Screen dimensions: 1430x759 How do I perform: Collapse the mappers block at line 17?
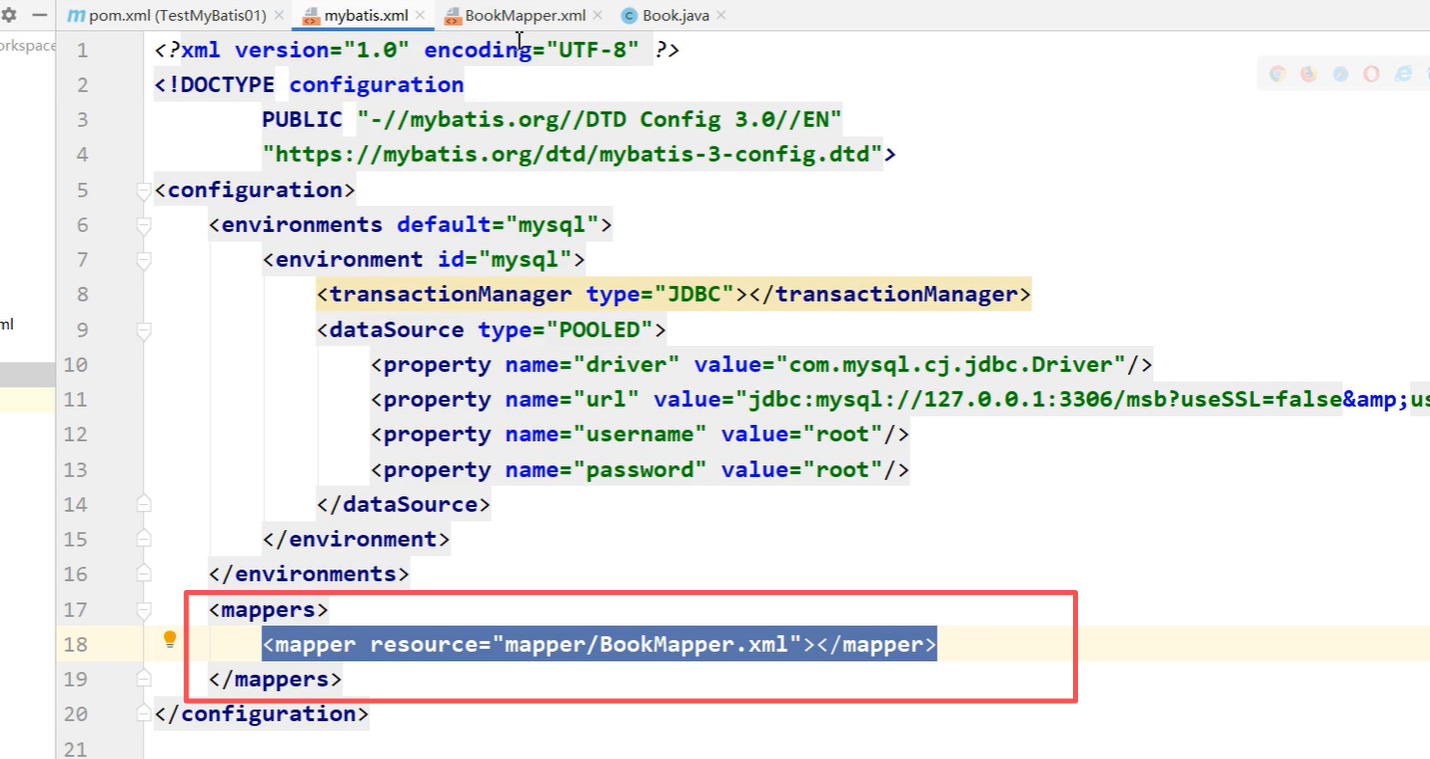pyautogui.click(x=144, y=609)
